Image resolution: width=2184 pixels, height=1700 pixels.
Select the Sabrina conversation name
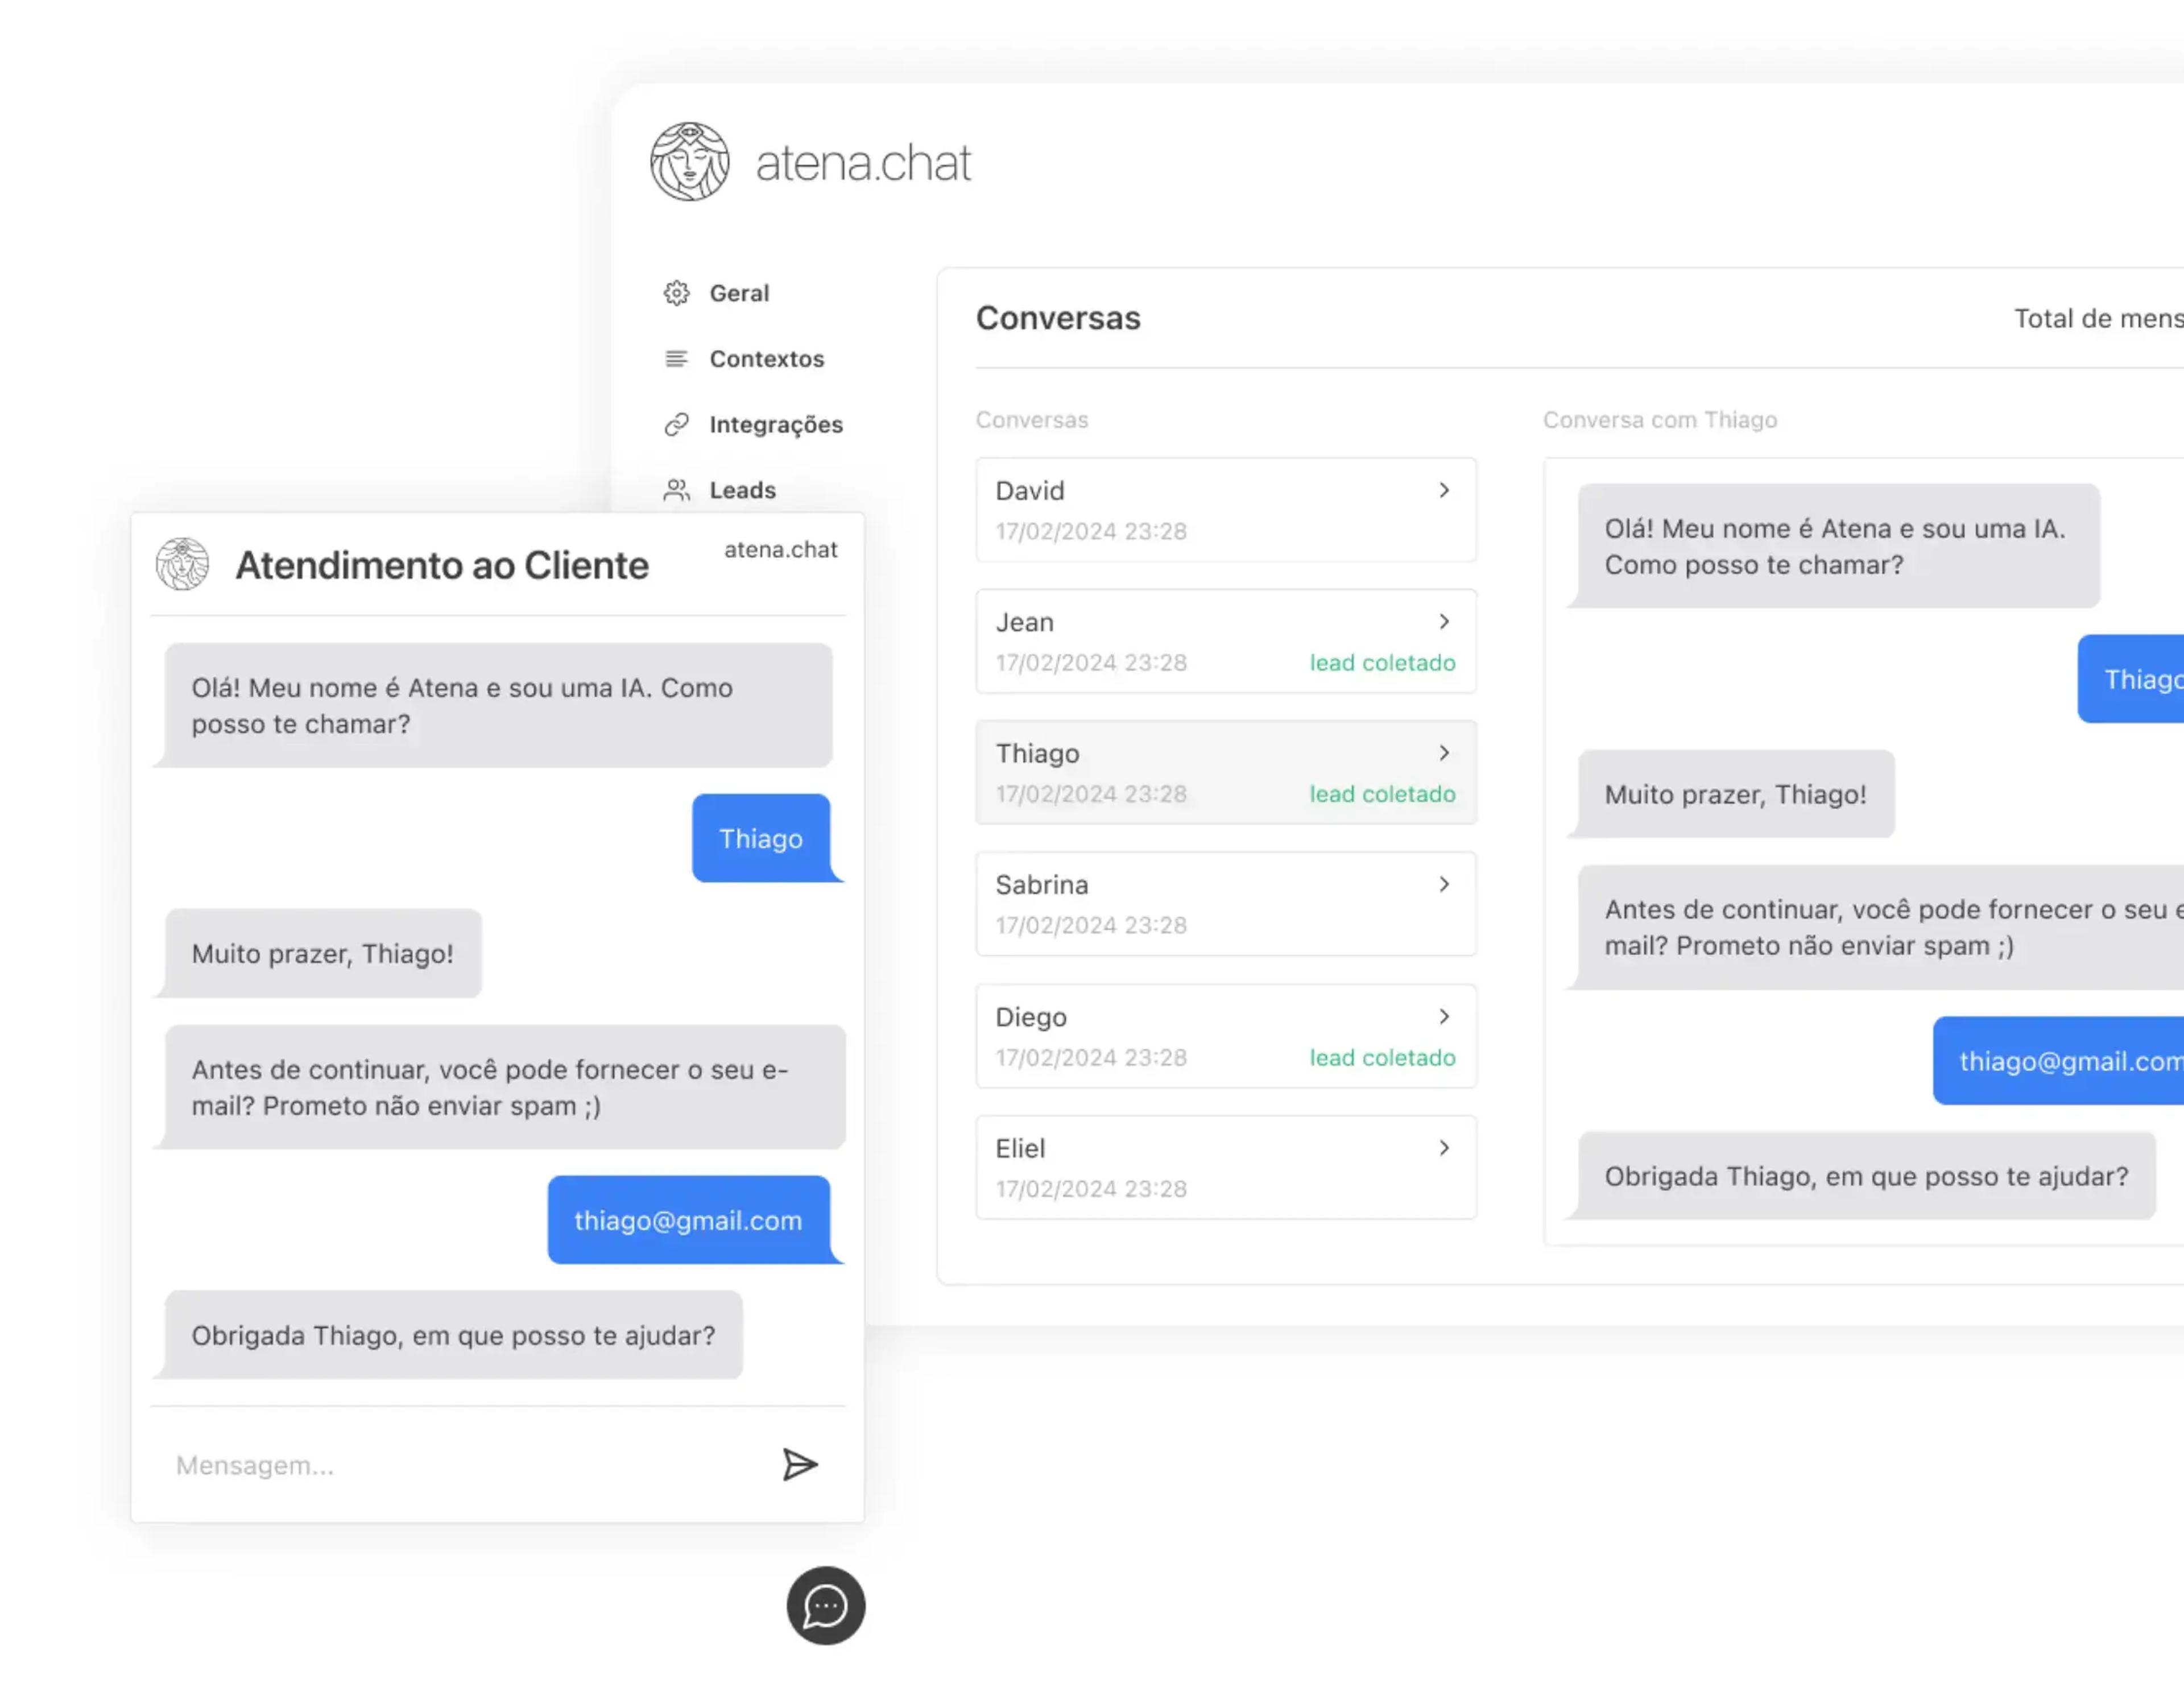[1042, 885]
